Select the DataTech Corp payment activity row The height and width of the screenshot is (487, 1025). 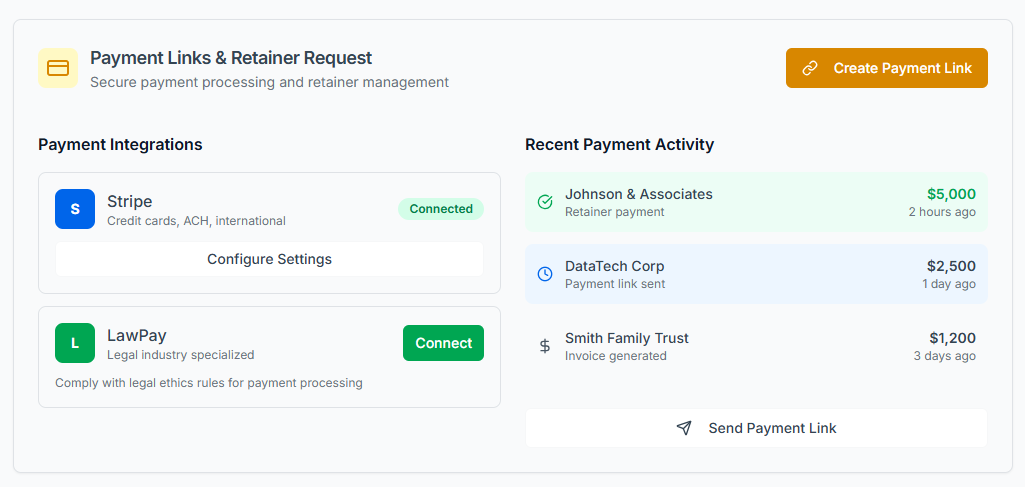pyautogui.click(x=756, y=274)
